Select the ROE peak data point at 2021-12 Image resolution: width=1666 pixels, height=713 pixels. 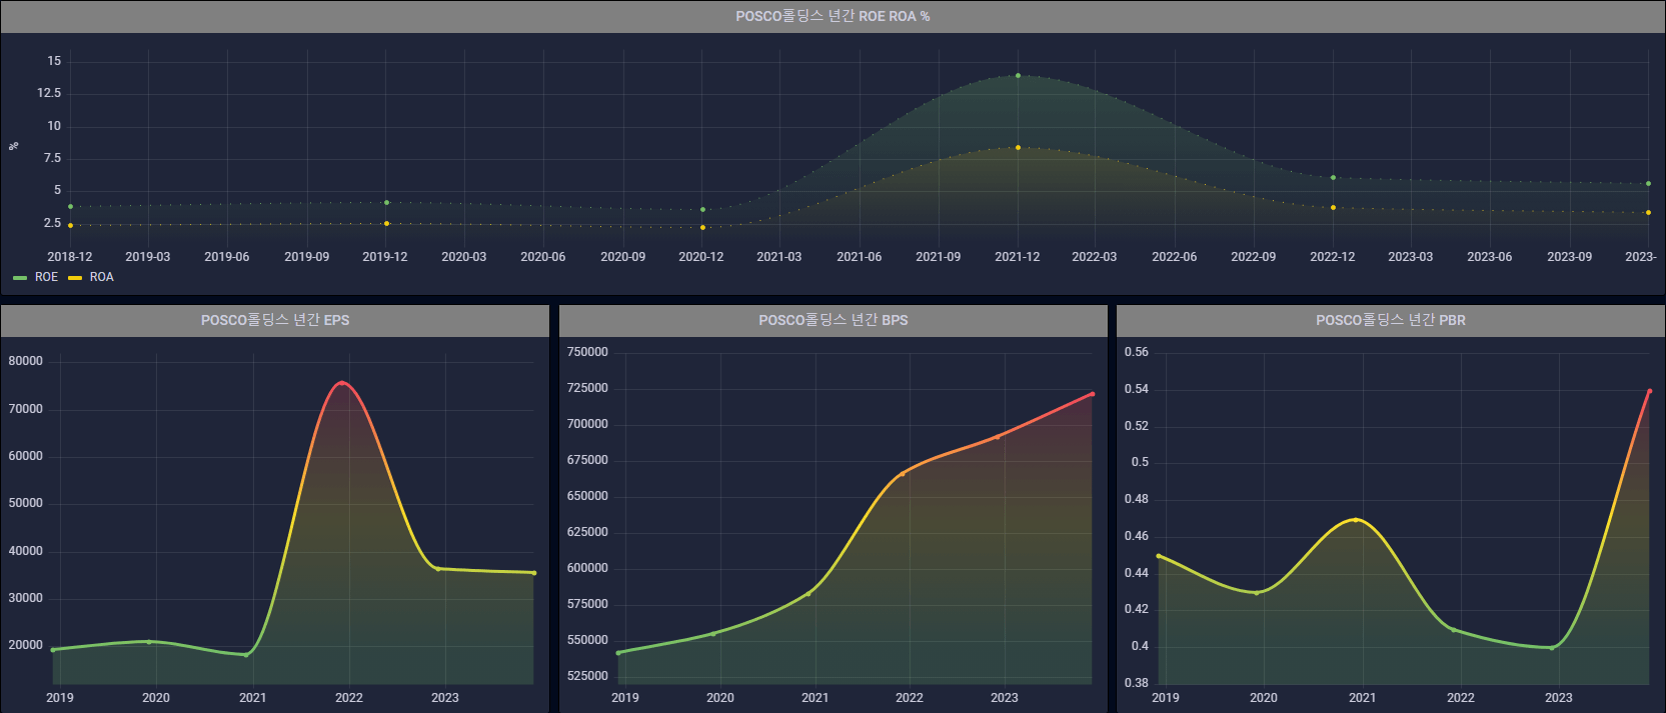pos(1018,76)
